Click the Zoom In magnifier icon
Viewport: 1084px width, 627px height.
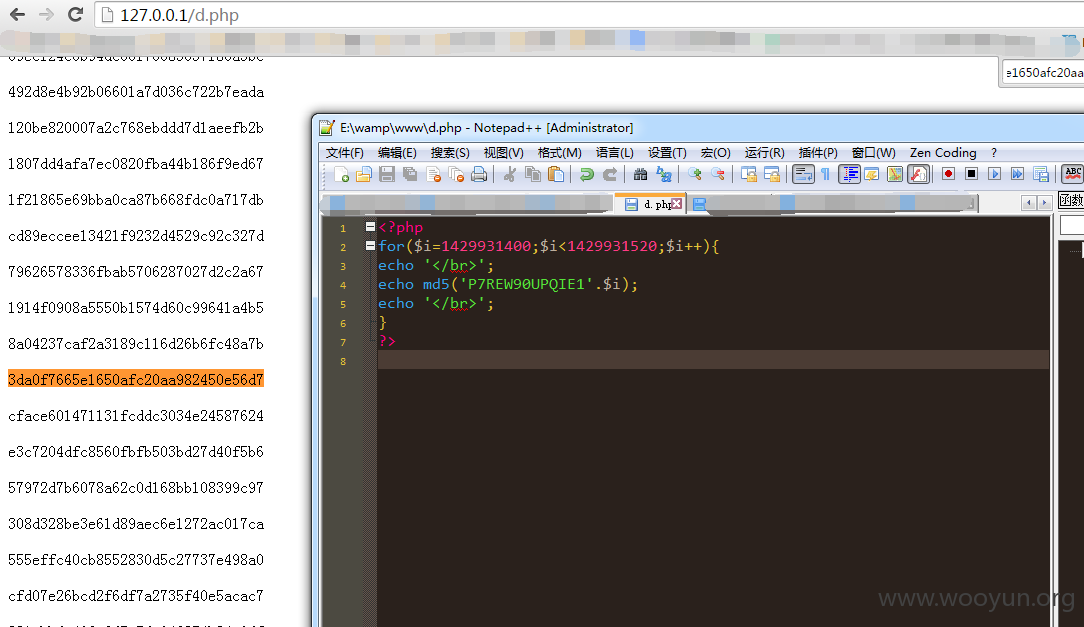(x=695, y=174)
